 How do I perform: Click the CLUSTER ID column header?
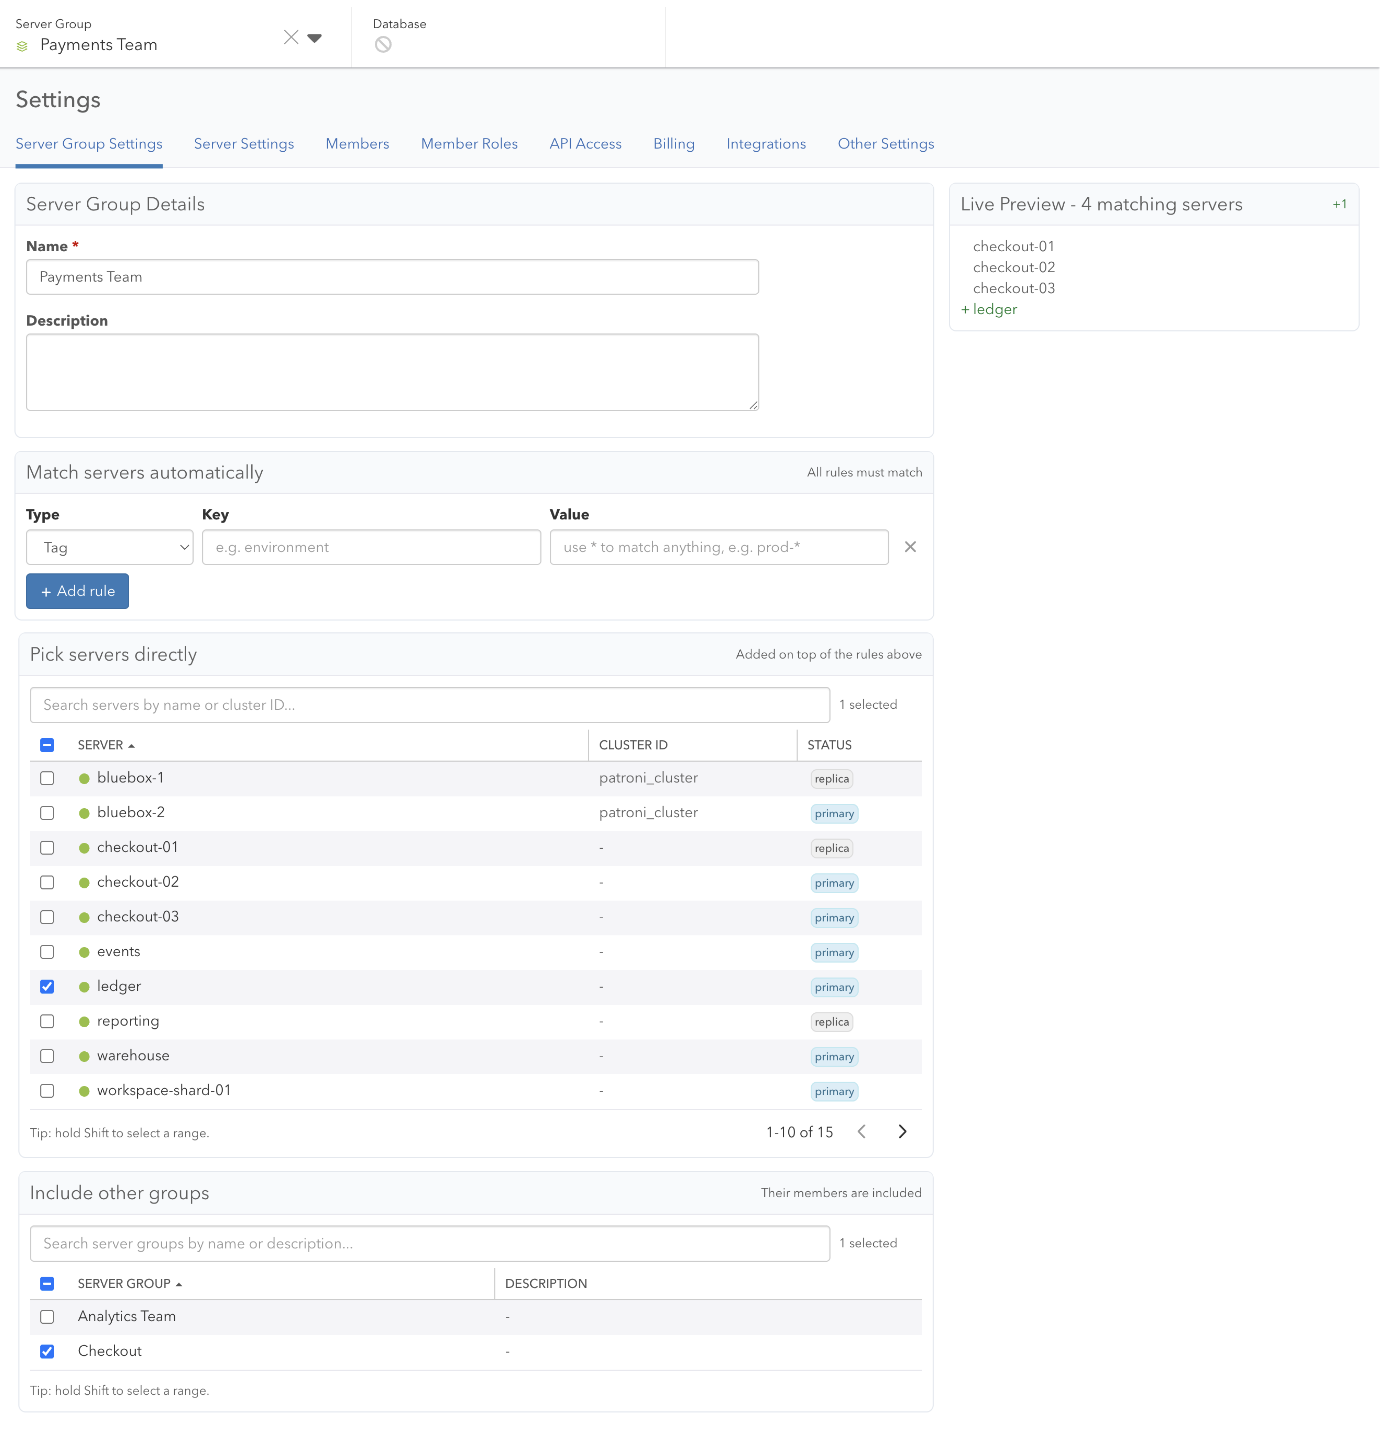click(x=633, y=745)
